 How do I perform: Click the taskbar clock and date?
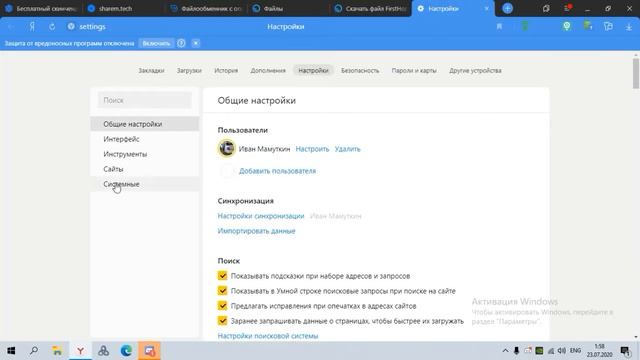pyautogui.click(x=600, y=351)
